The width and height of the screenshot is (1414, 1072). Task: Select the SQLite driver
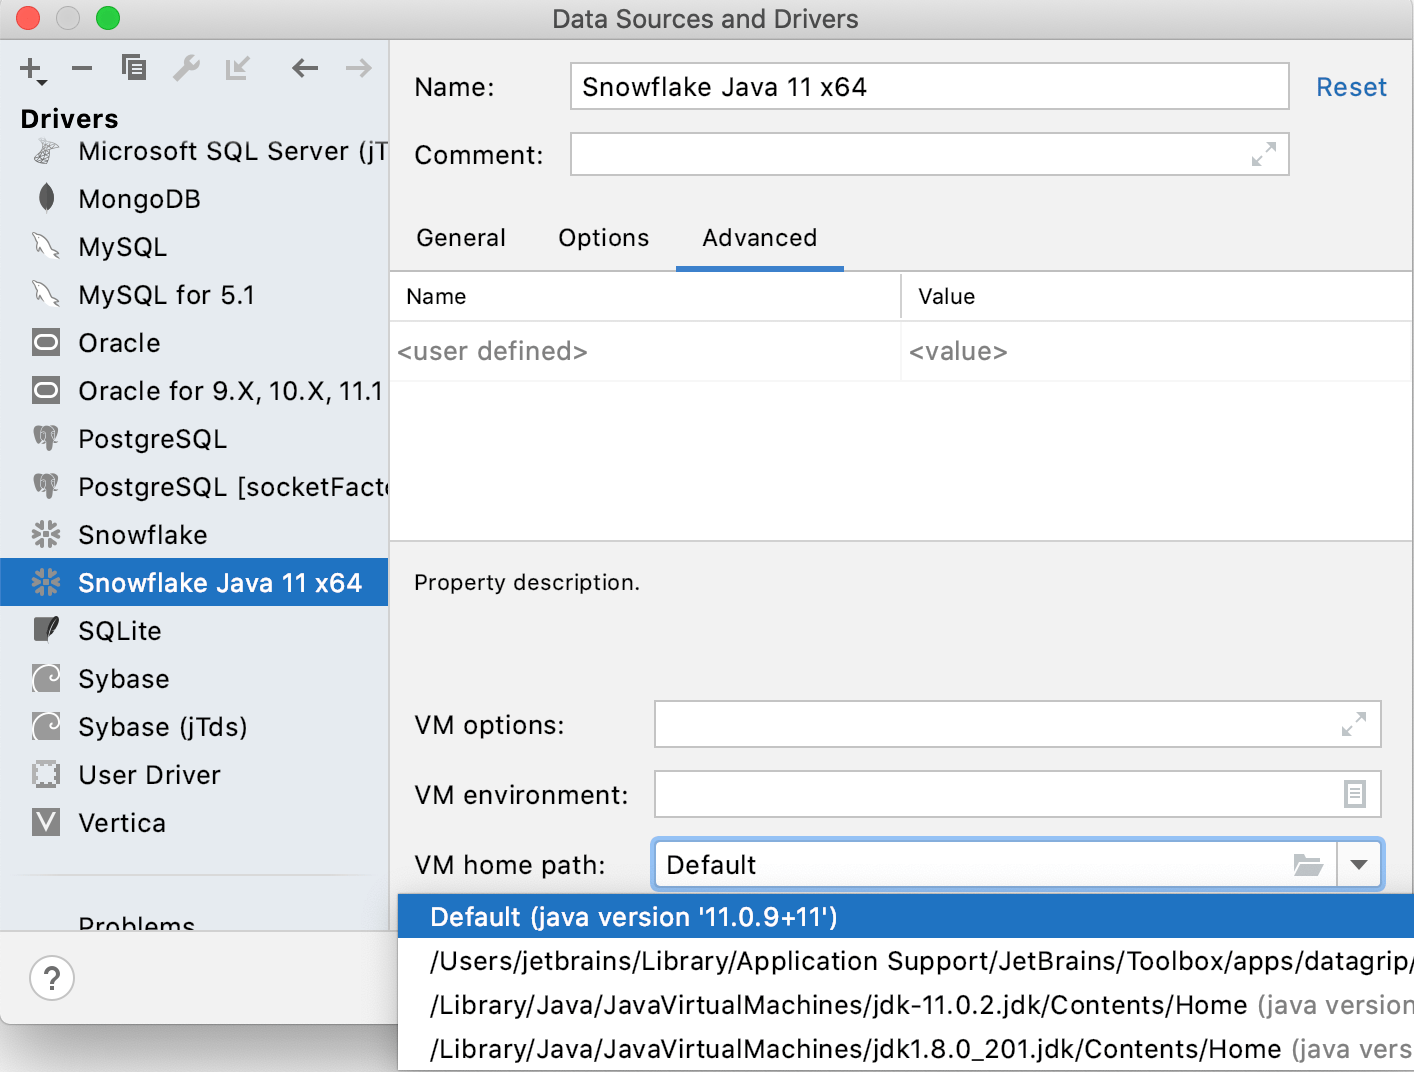(x=120, y=630)
